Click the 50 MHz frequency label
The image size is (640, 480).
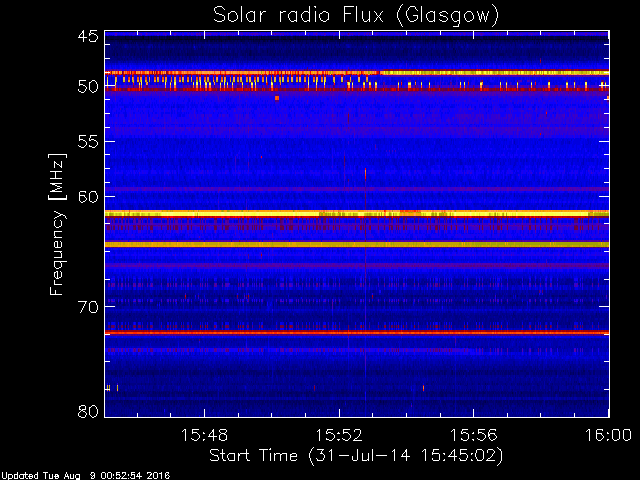coord(88,87)
